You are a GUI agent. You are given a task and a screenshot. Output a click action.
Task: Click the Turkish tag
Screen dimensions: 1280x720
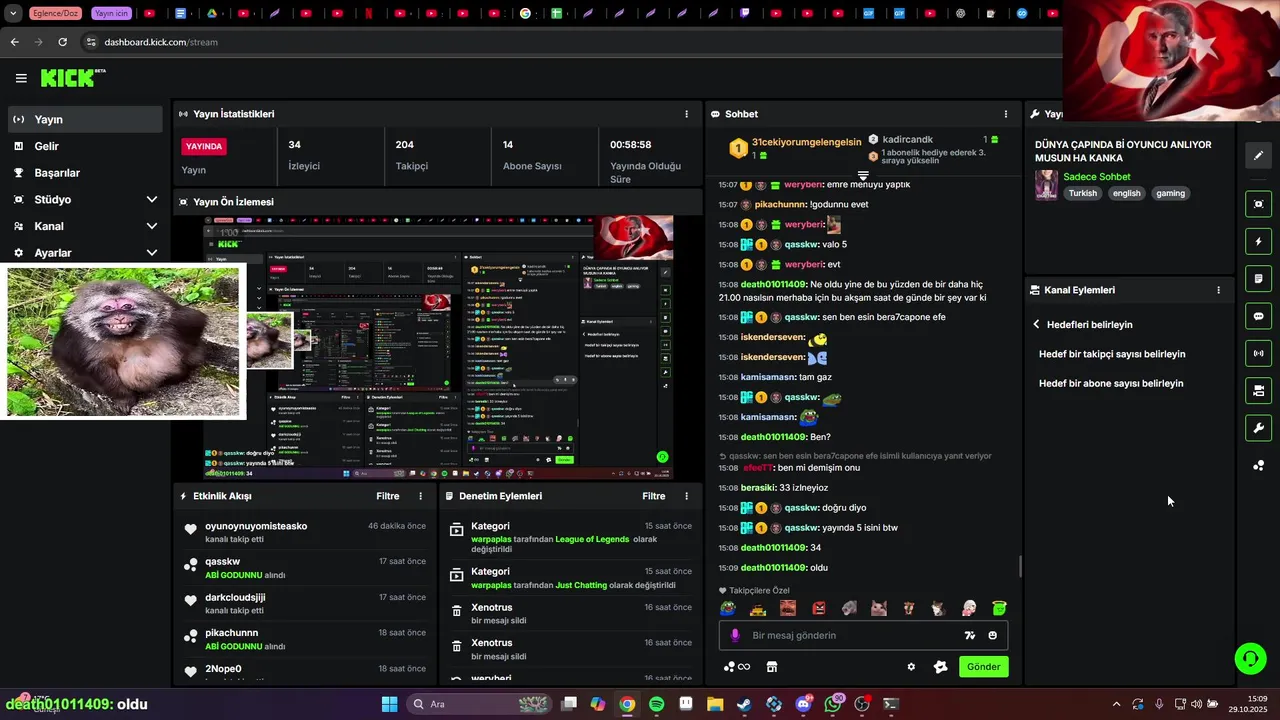1082,194
